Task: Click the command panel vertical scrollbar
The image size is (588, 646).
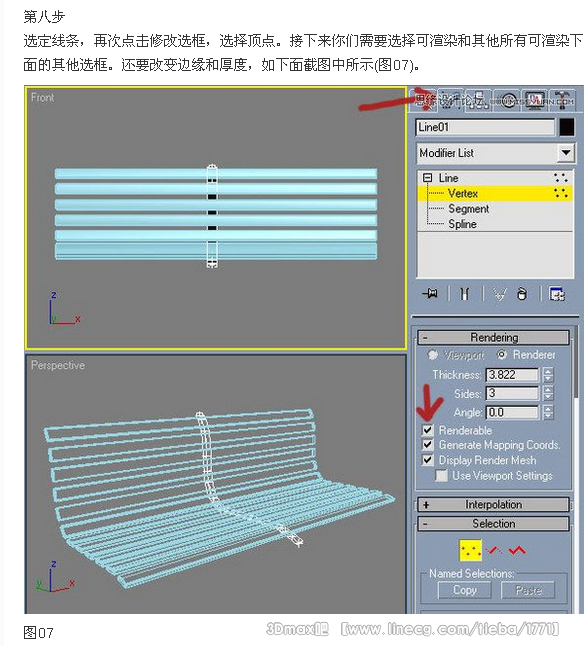Action: [x=576, y=363]
